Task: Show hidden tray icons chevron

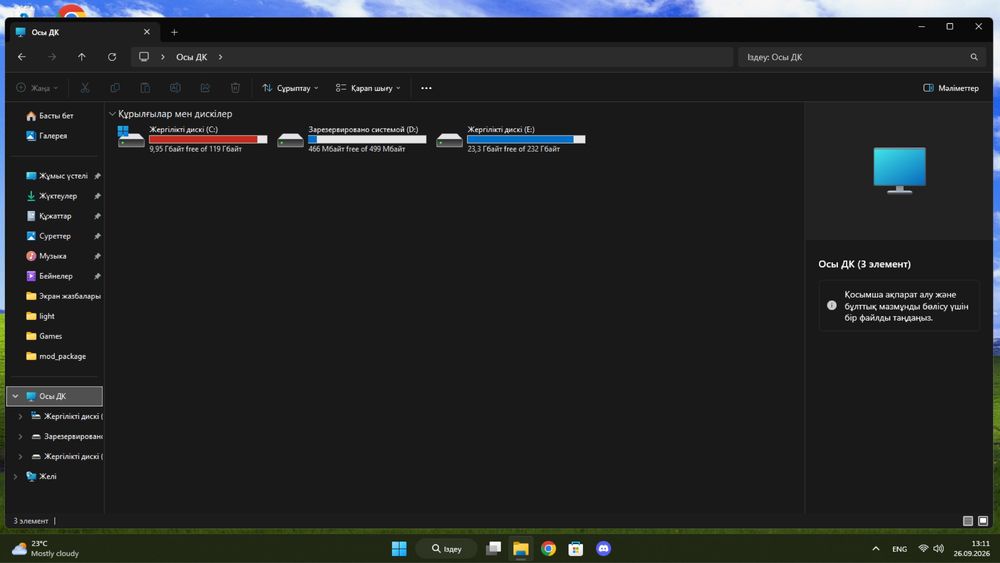Action: (x=876, y=548)
